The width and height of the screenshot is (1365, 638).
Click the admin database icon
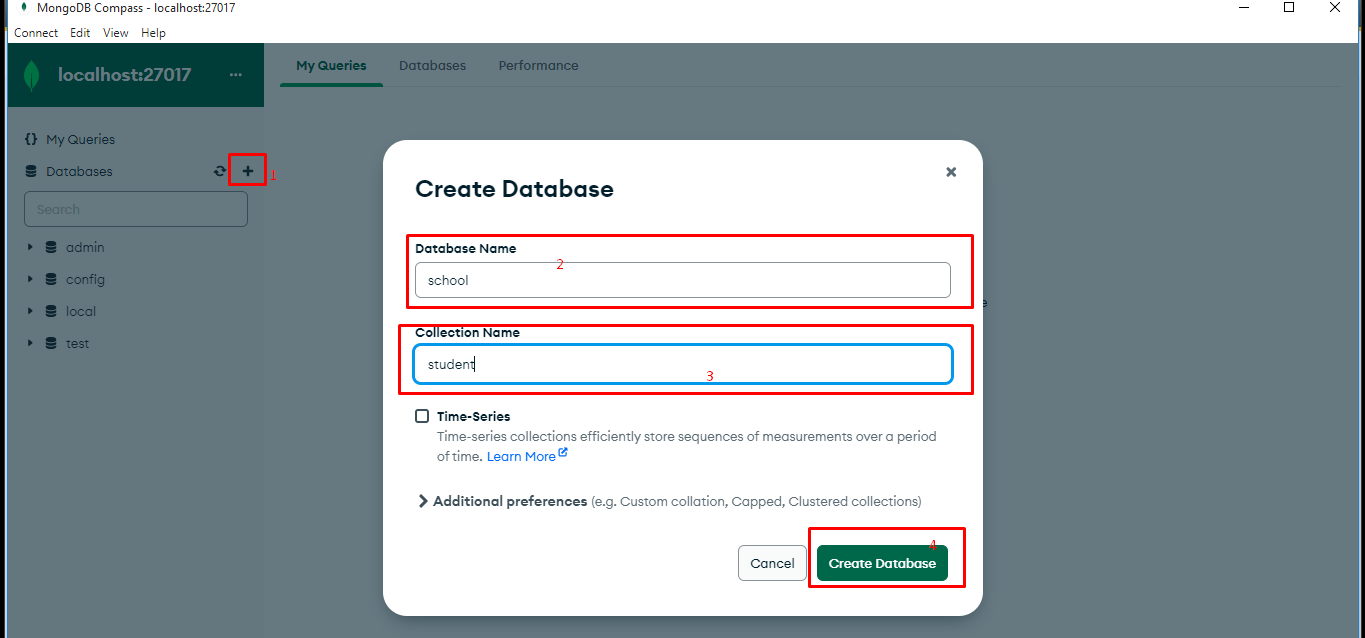coord(51,247)
